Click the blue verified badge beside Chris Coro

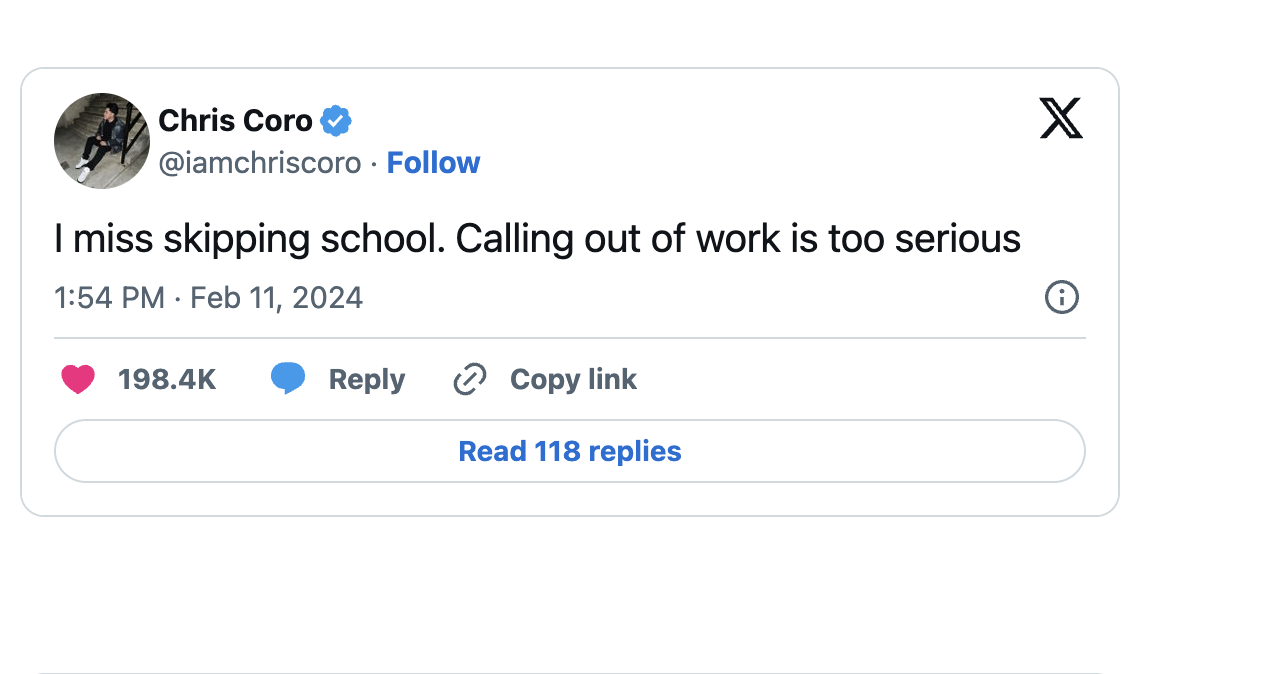(x=336, y=121)
